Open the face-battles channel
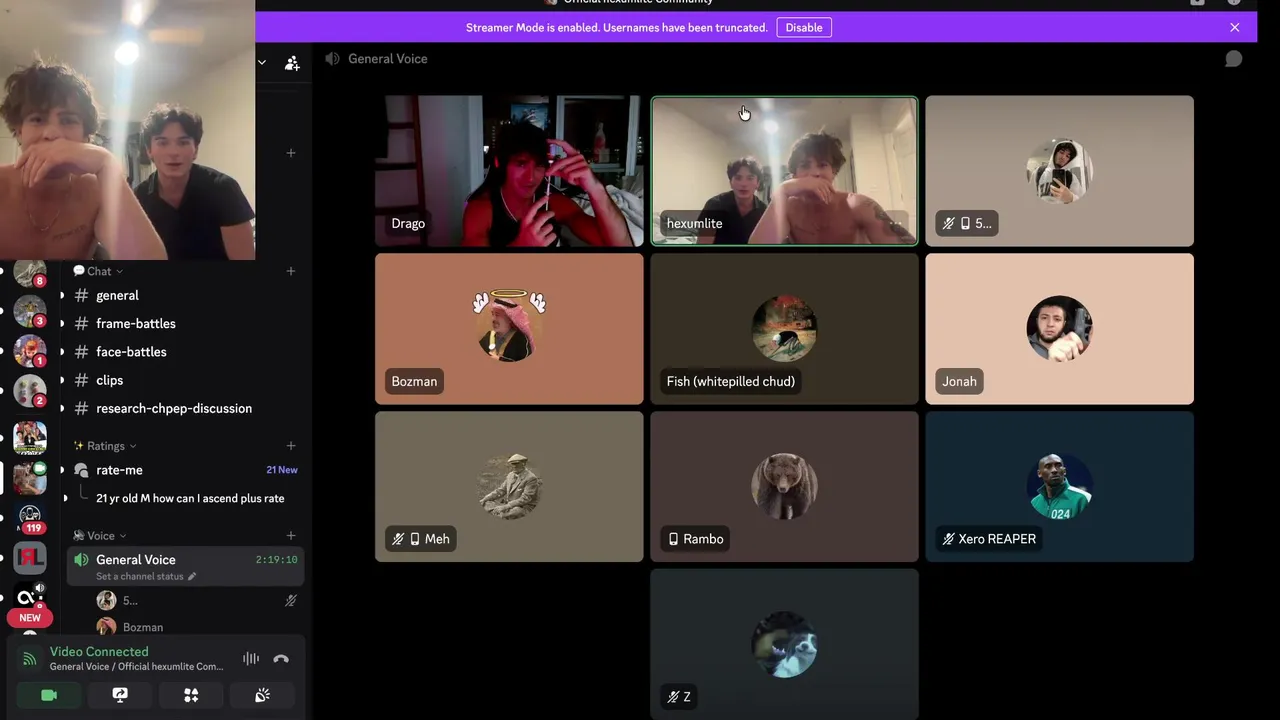1280x720 pixels. click(x=131, y=352)
